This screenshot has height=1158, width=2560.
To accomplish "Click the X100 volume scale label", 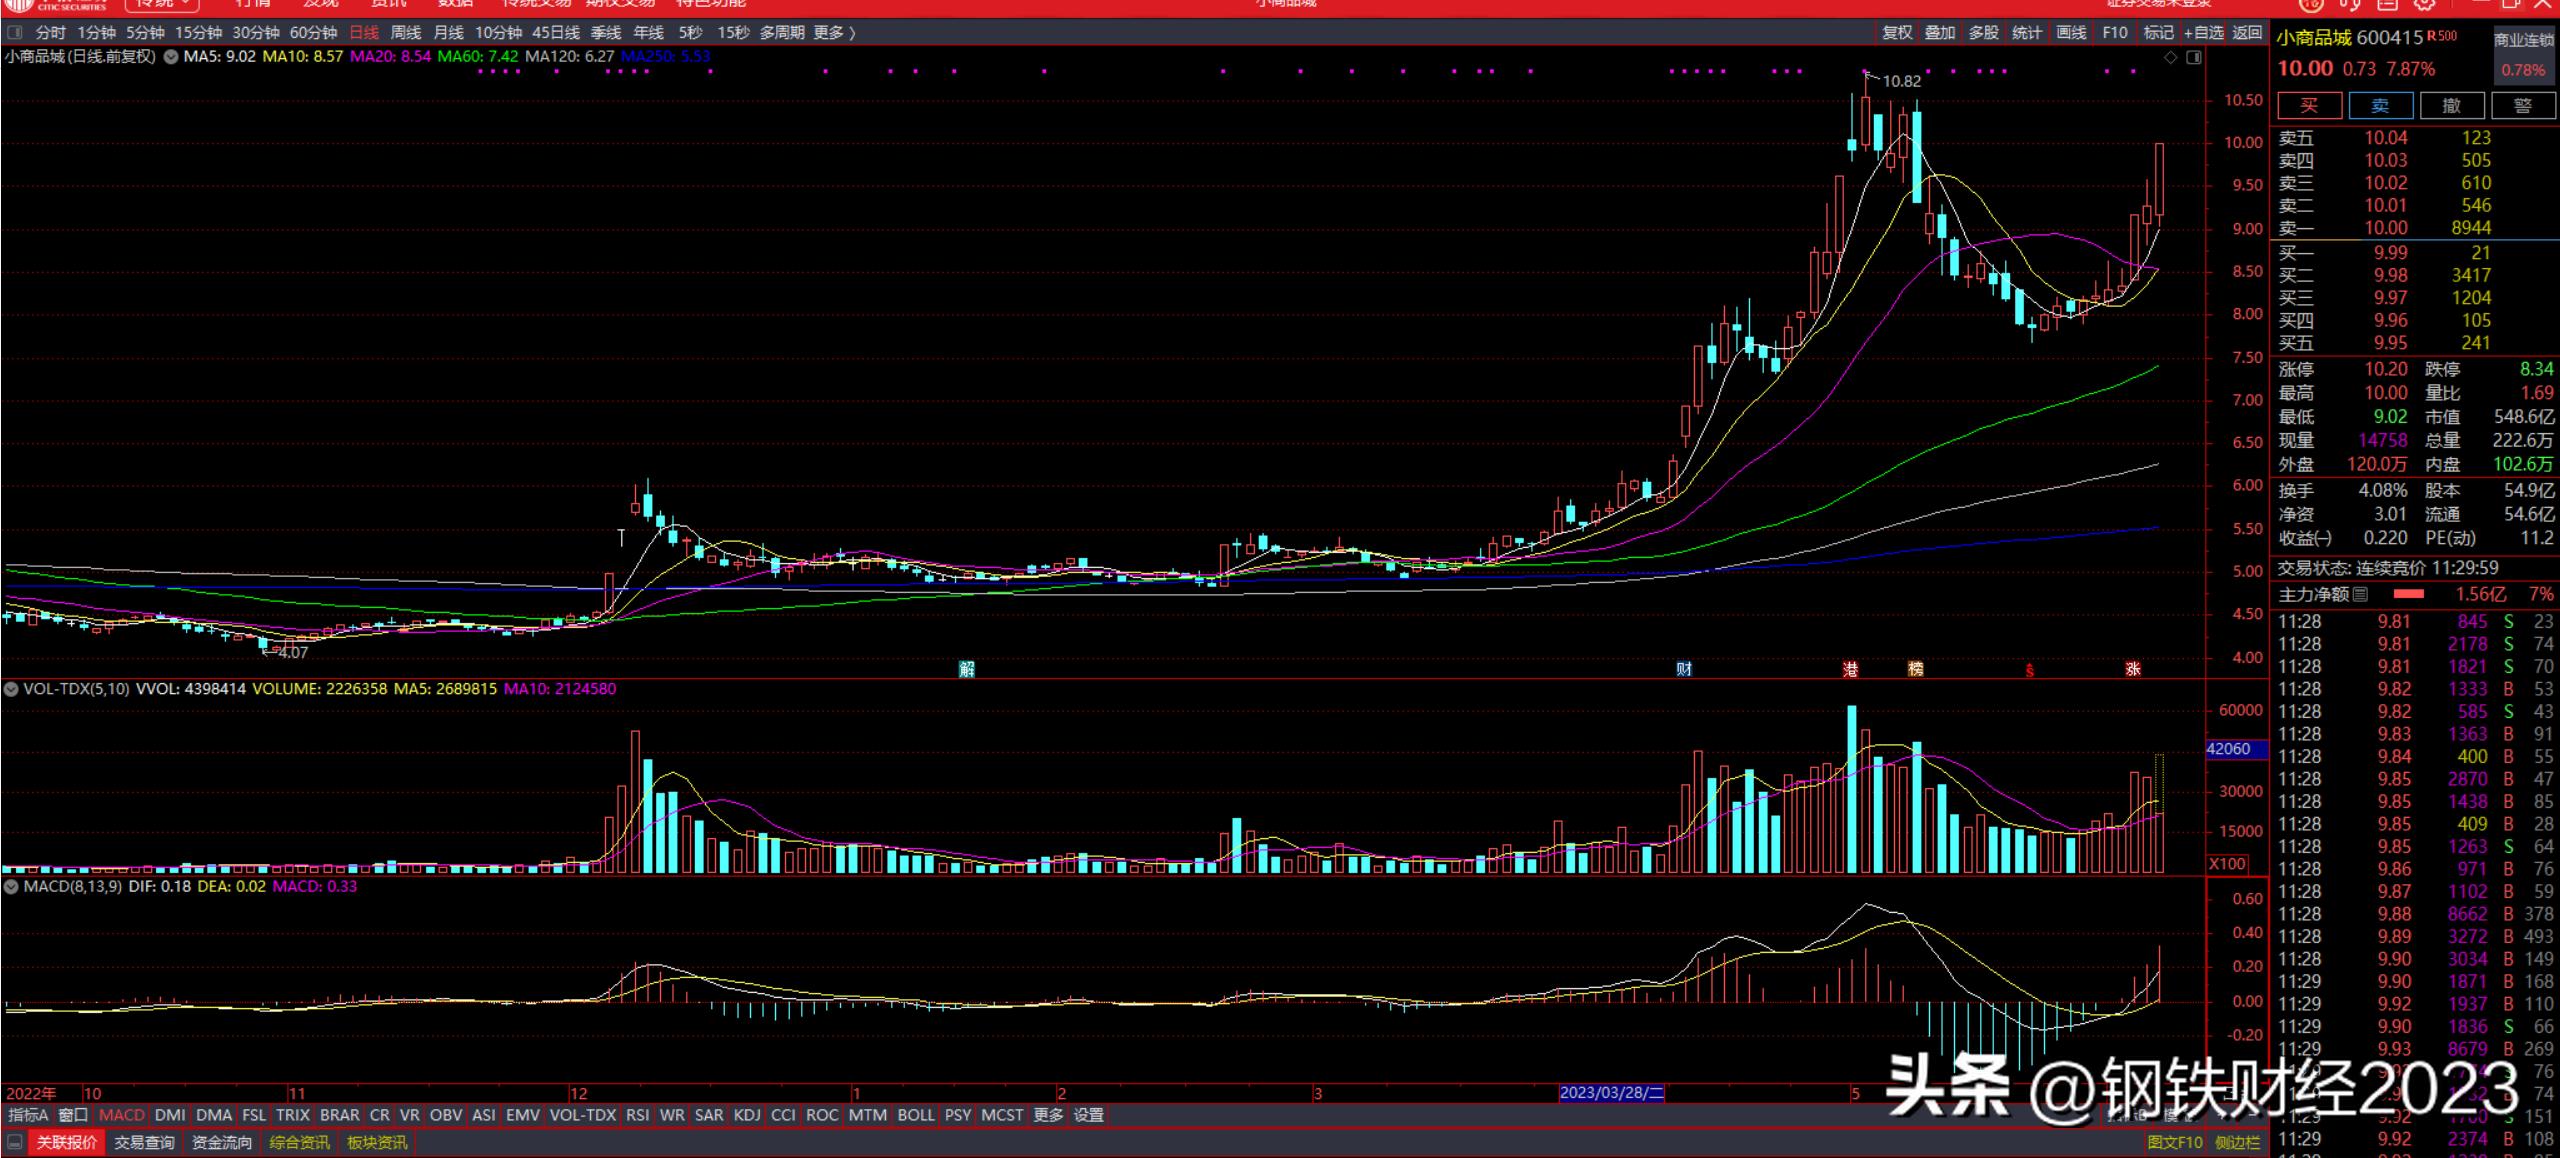I will pos(2227,864).
